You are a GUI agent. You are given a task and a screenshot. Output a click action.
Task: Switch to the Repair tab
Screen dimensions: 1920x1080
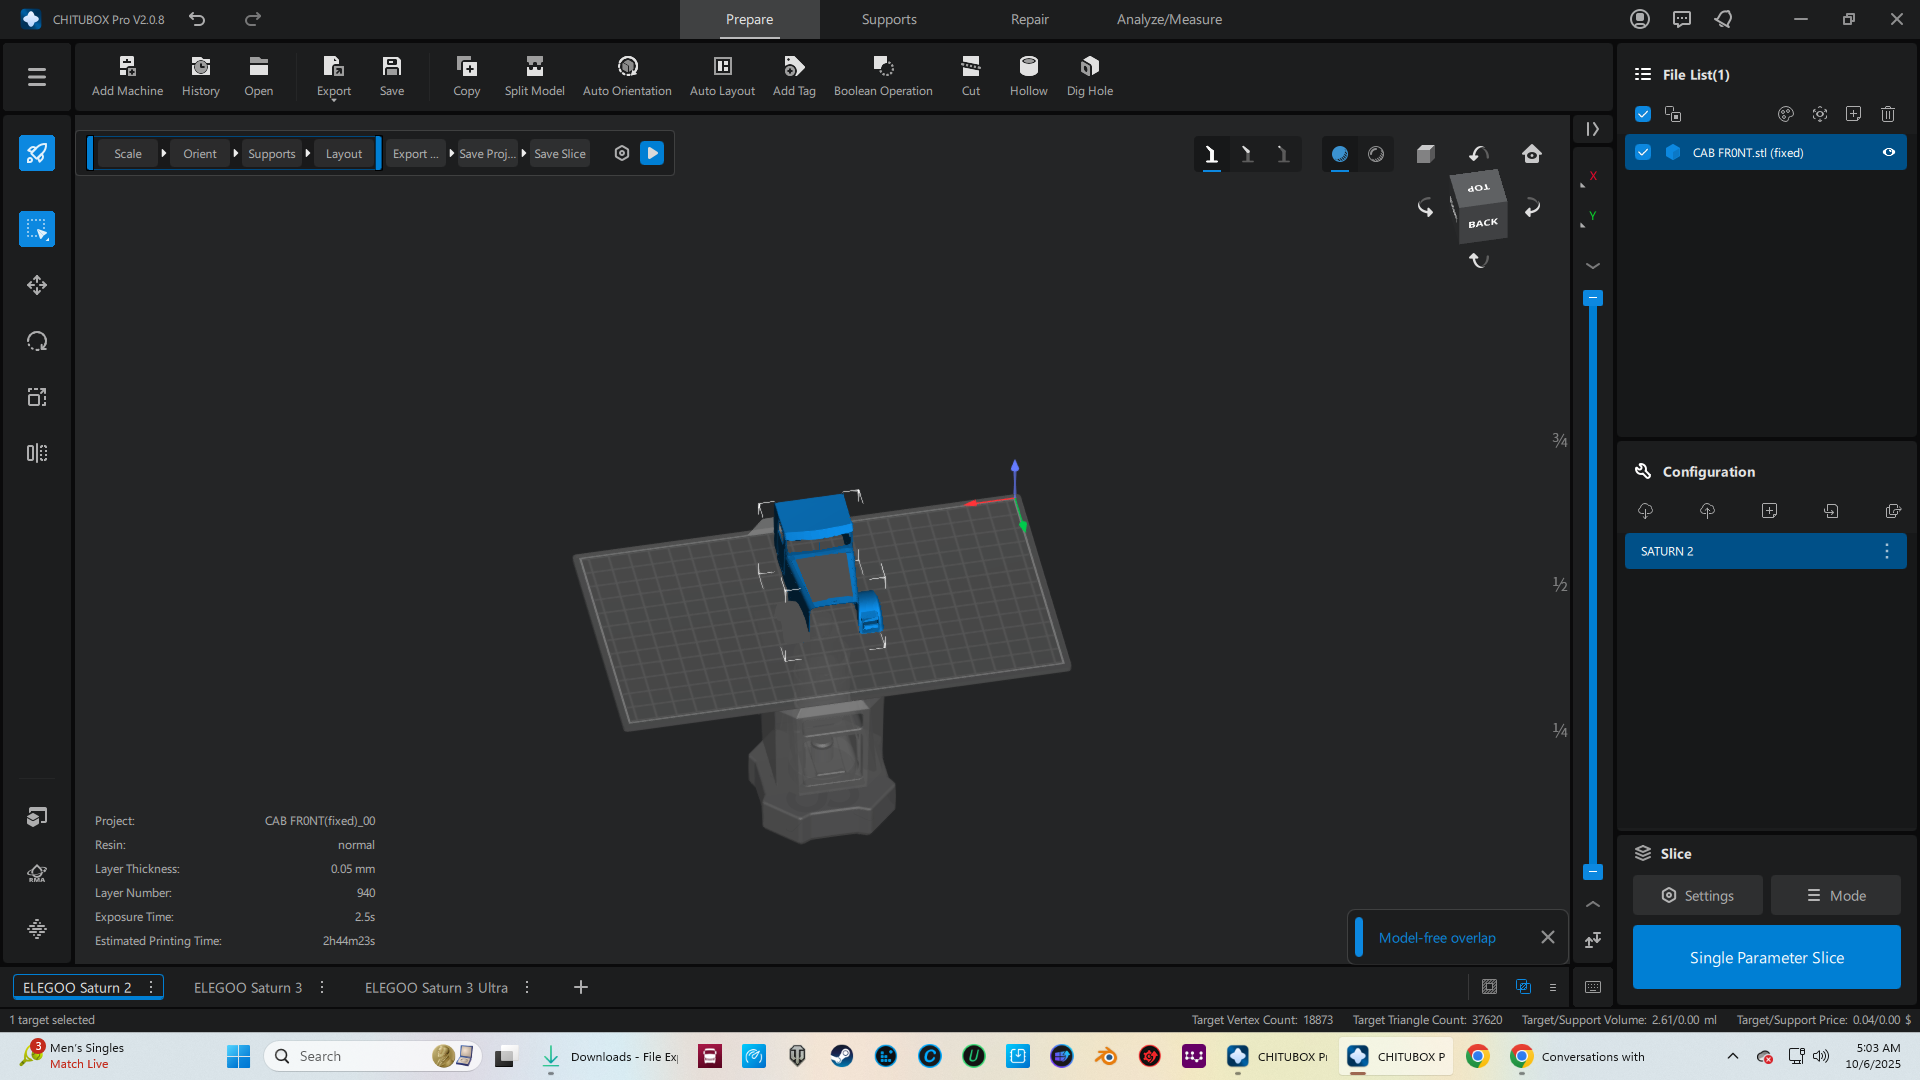(x=1029, y=19)
